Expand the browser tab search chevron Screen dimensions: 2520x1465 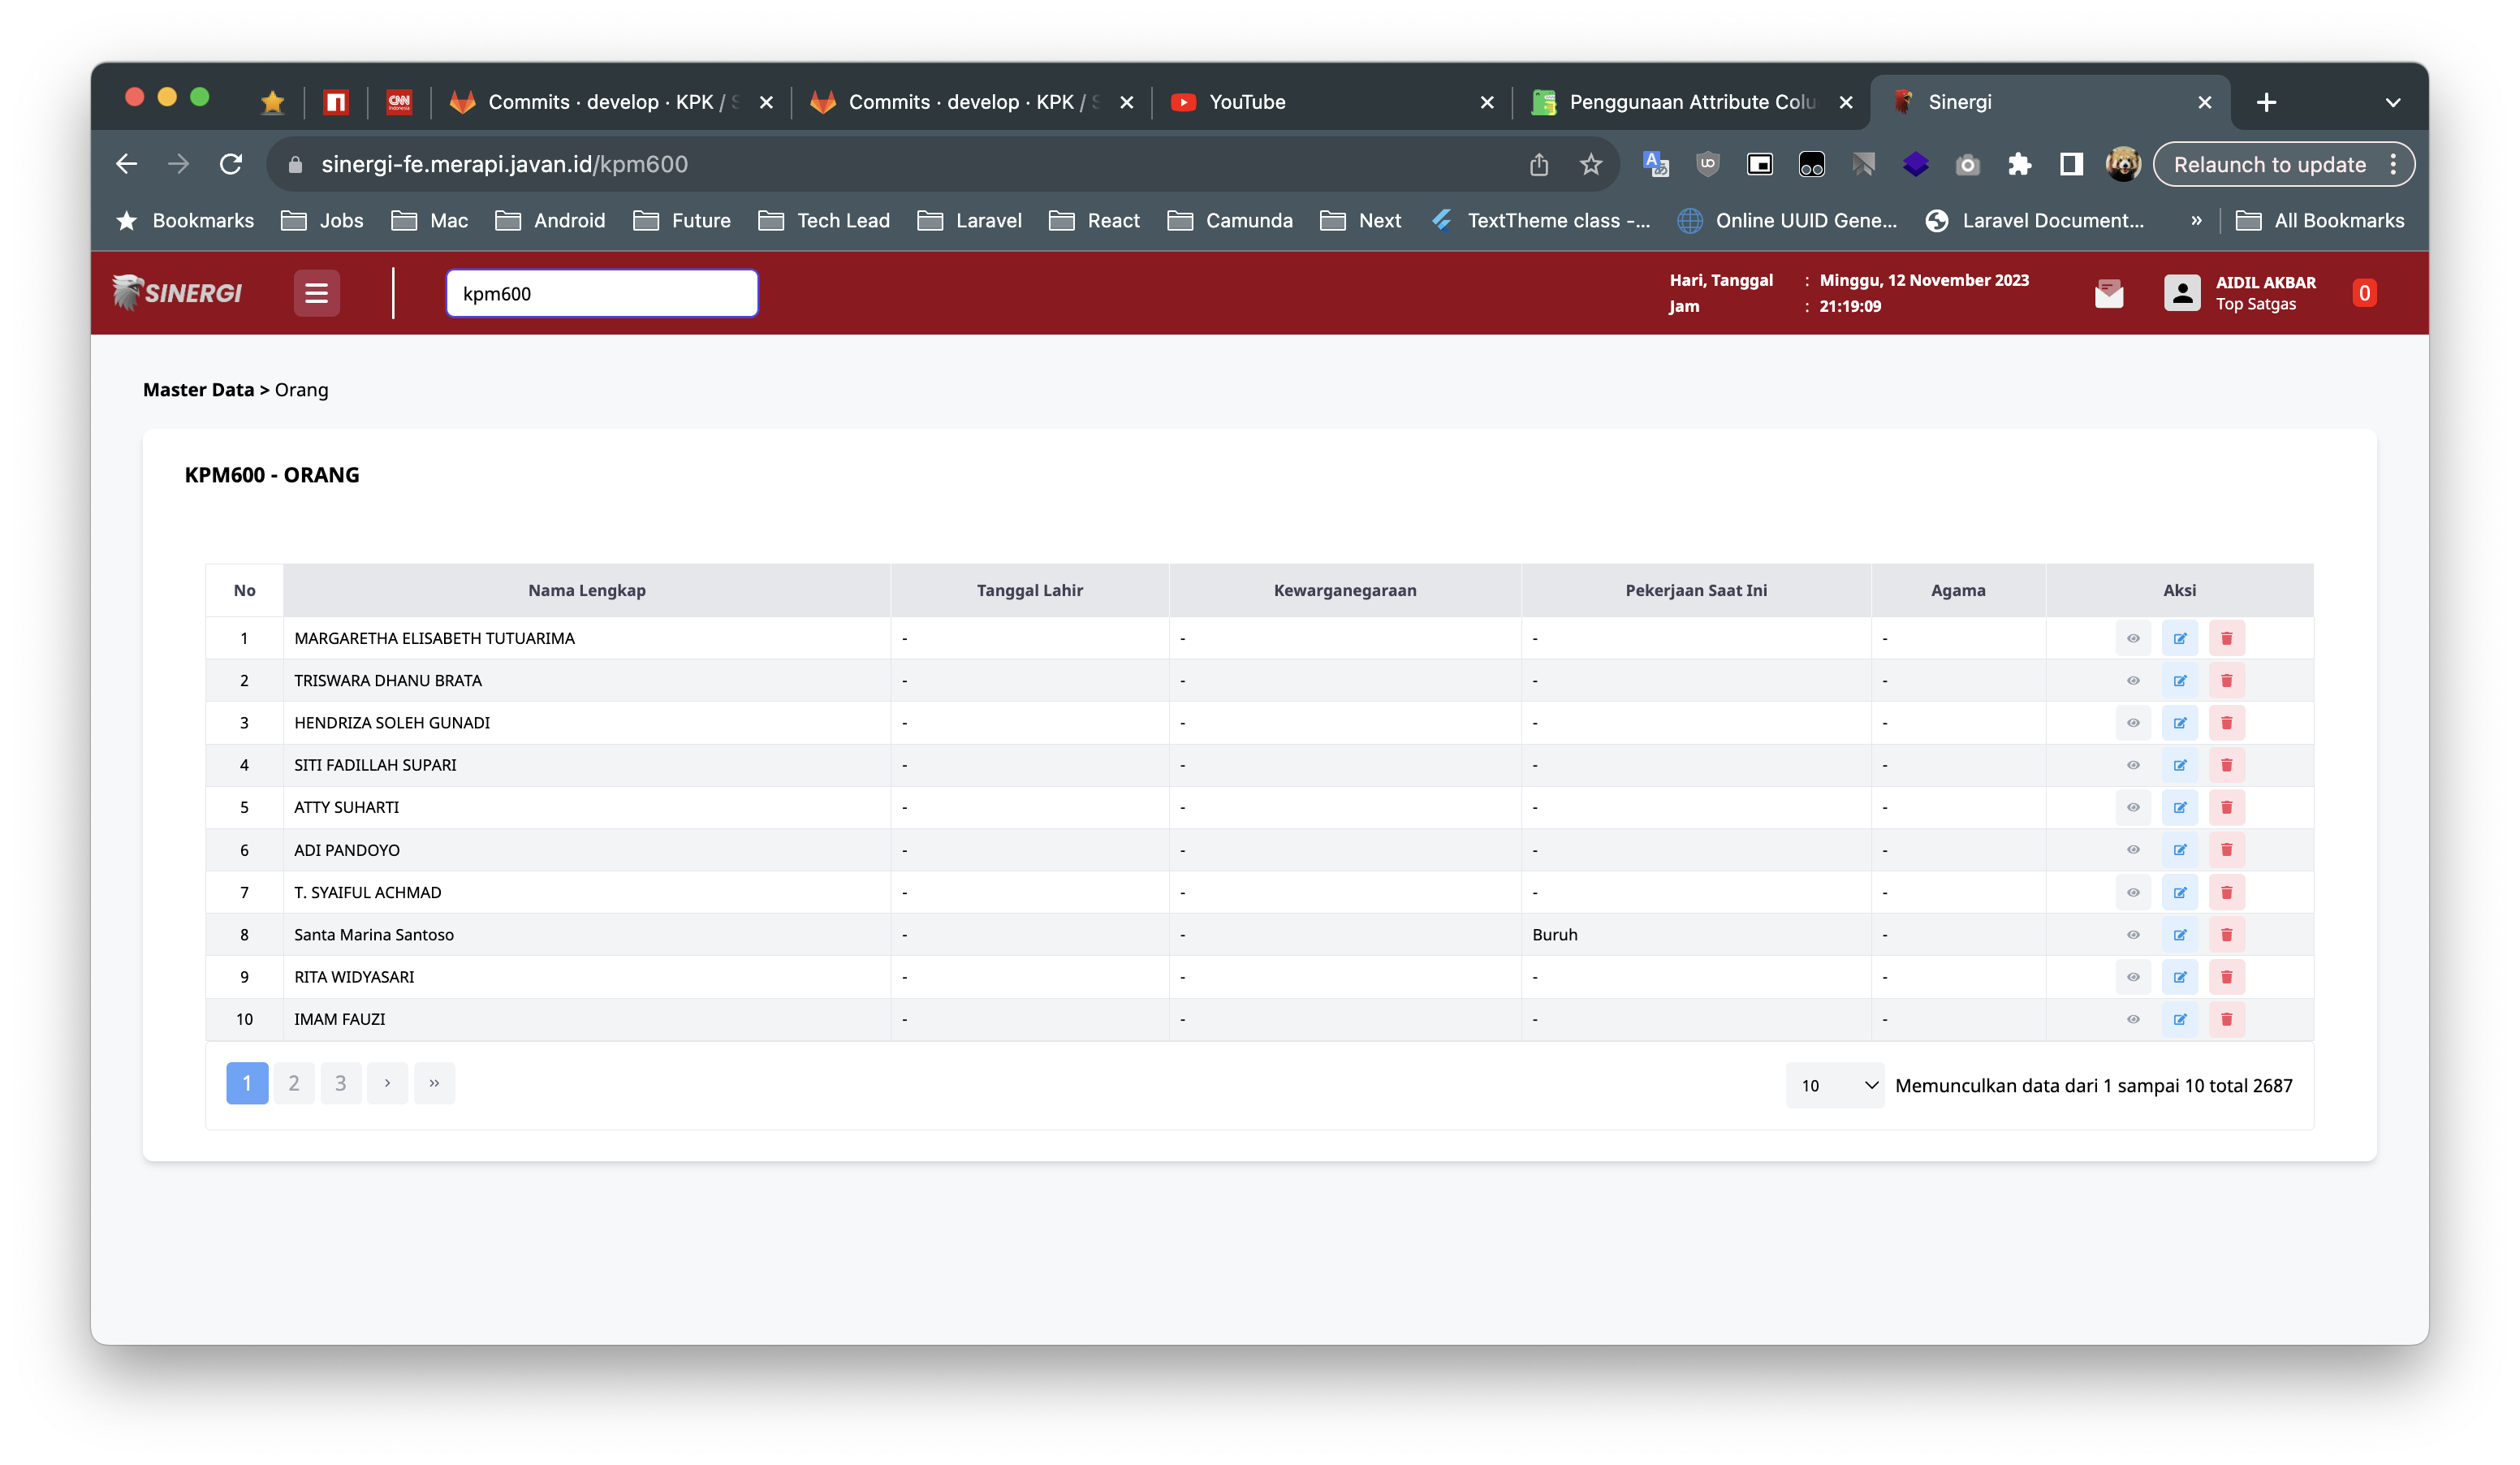point(2392,102)
